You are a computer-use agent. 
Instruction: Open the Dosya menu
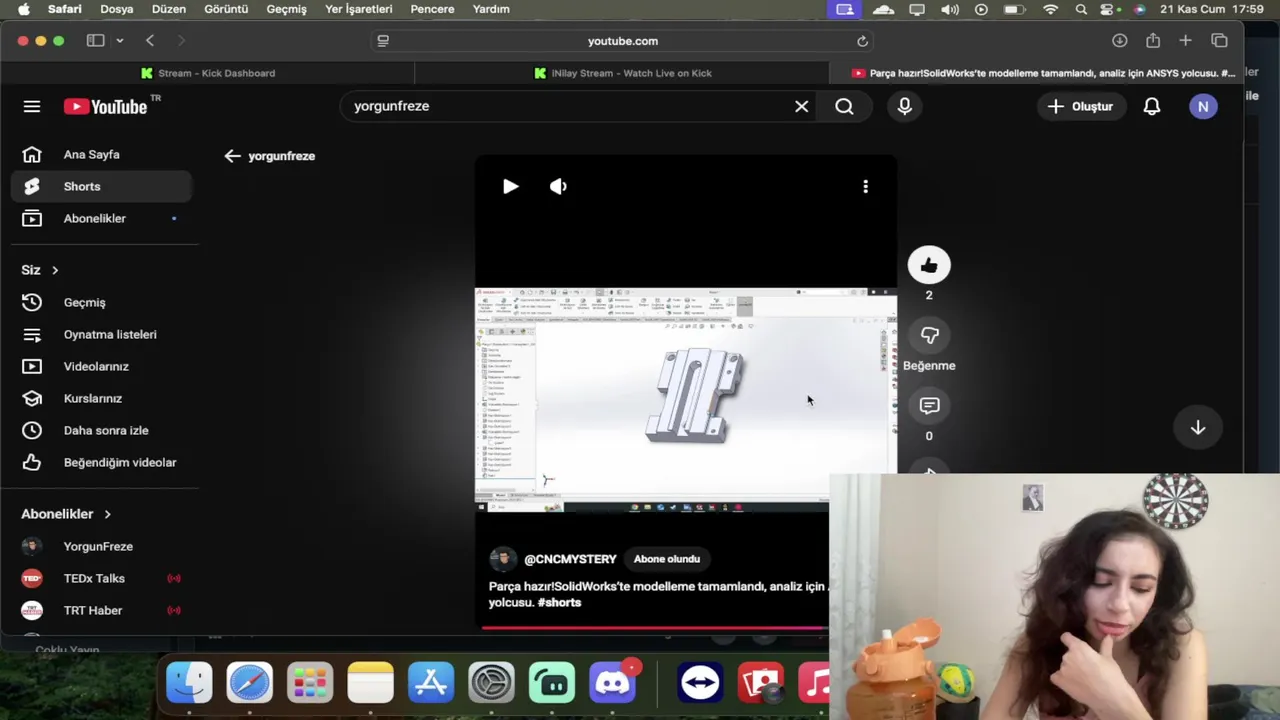(x=117, y=9)
